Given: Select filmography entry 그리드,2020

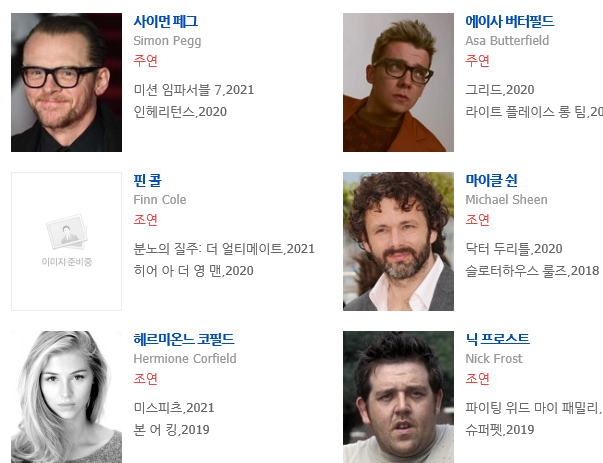Looking at the screenshot, I should pos(500,90).
